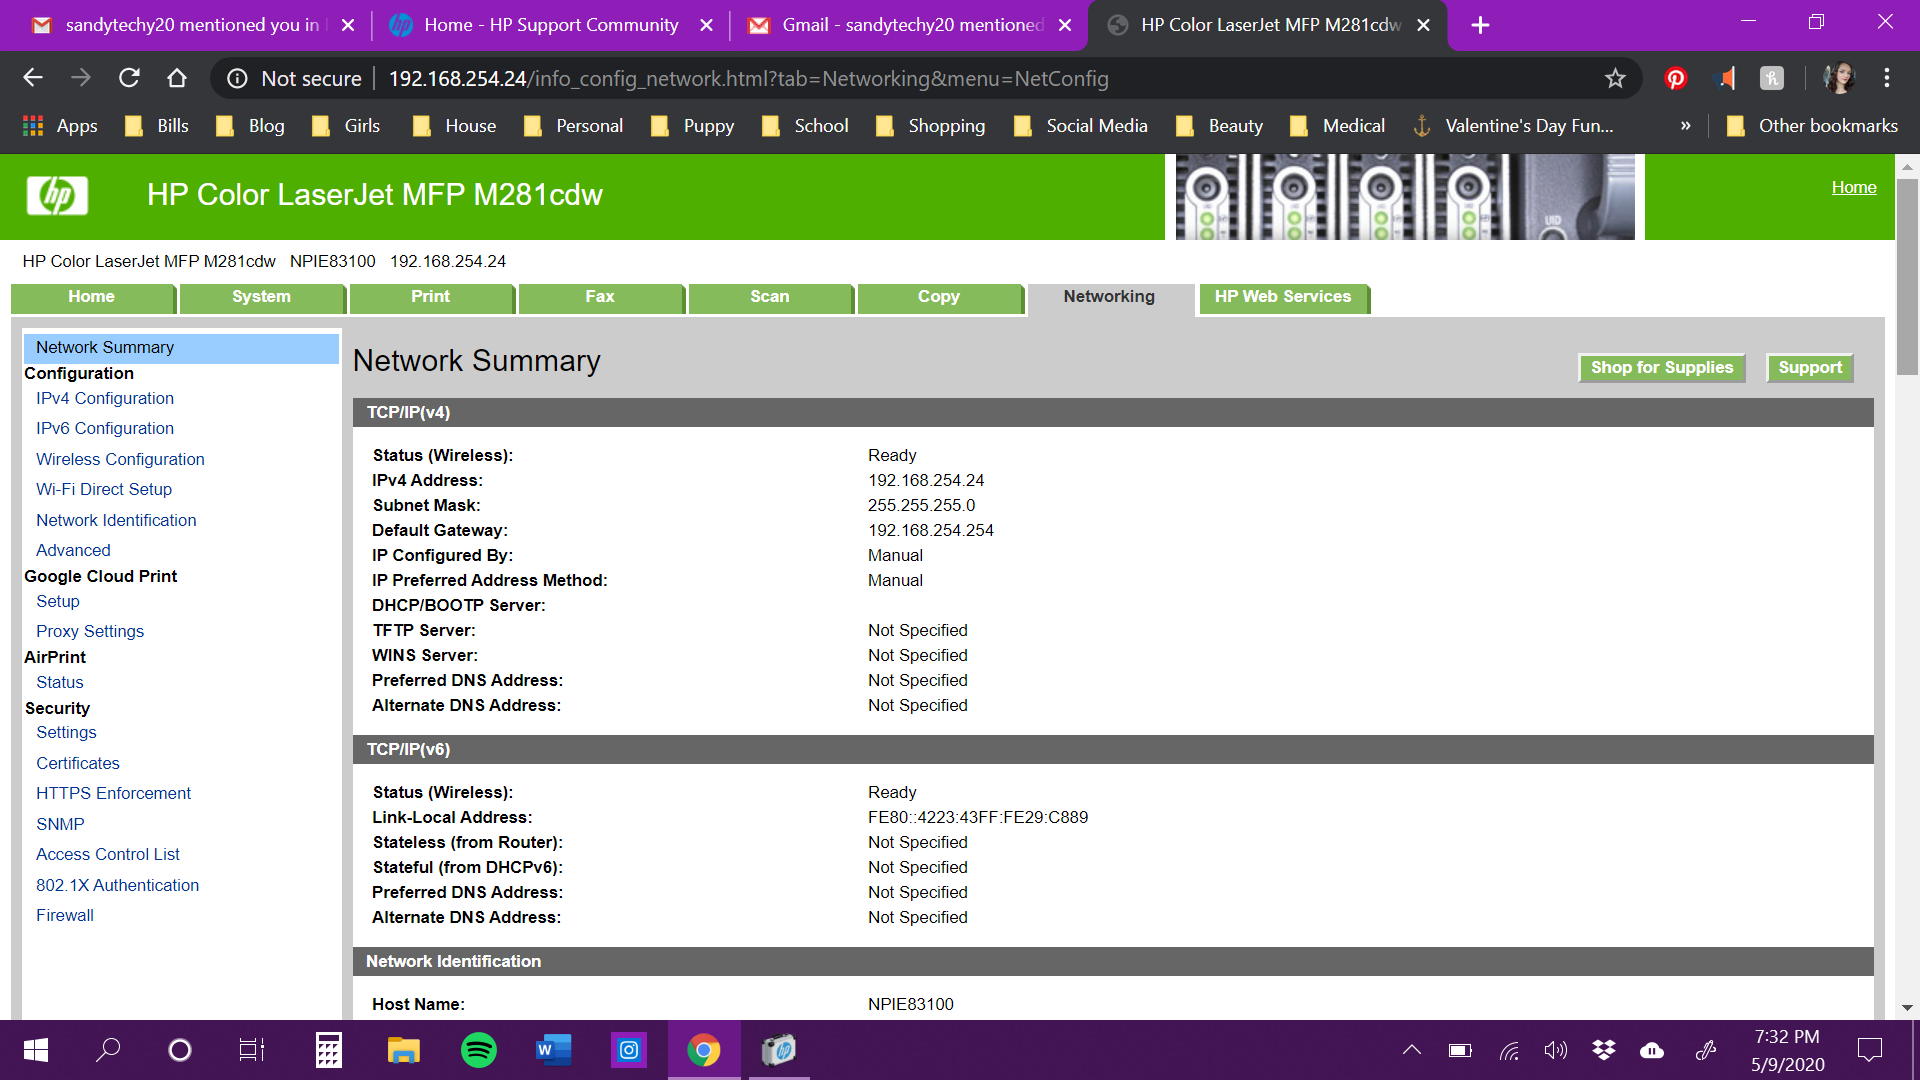Open the HP printer utility in the taskbar
Screen dimensions: 1920x1080
click(x=779, y=1050)
